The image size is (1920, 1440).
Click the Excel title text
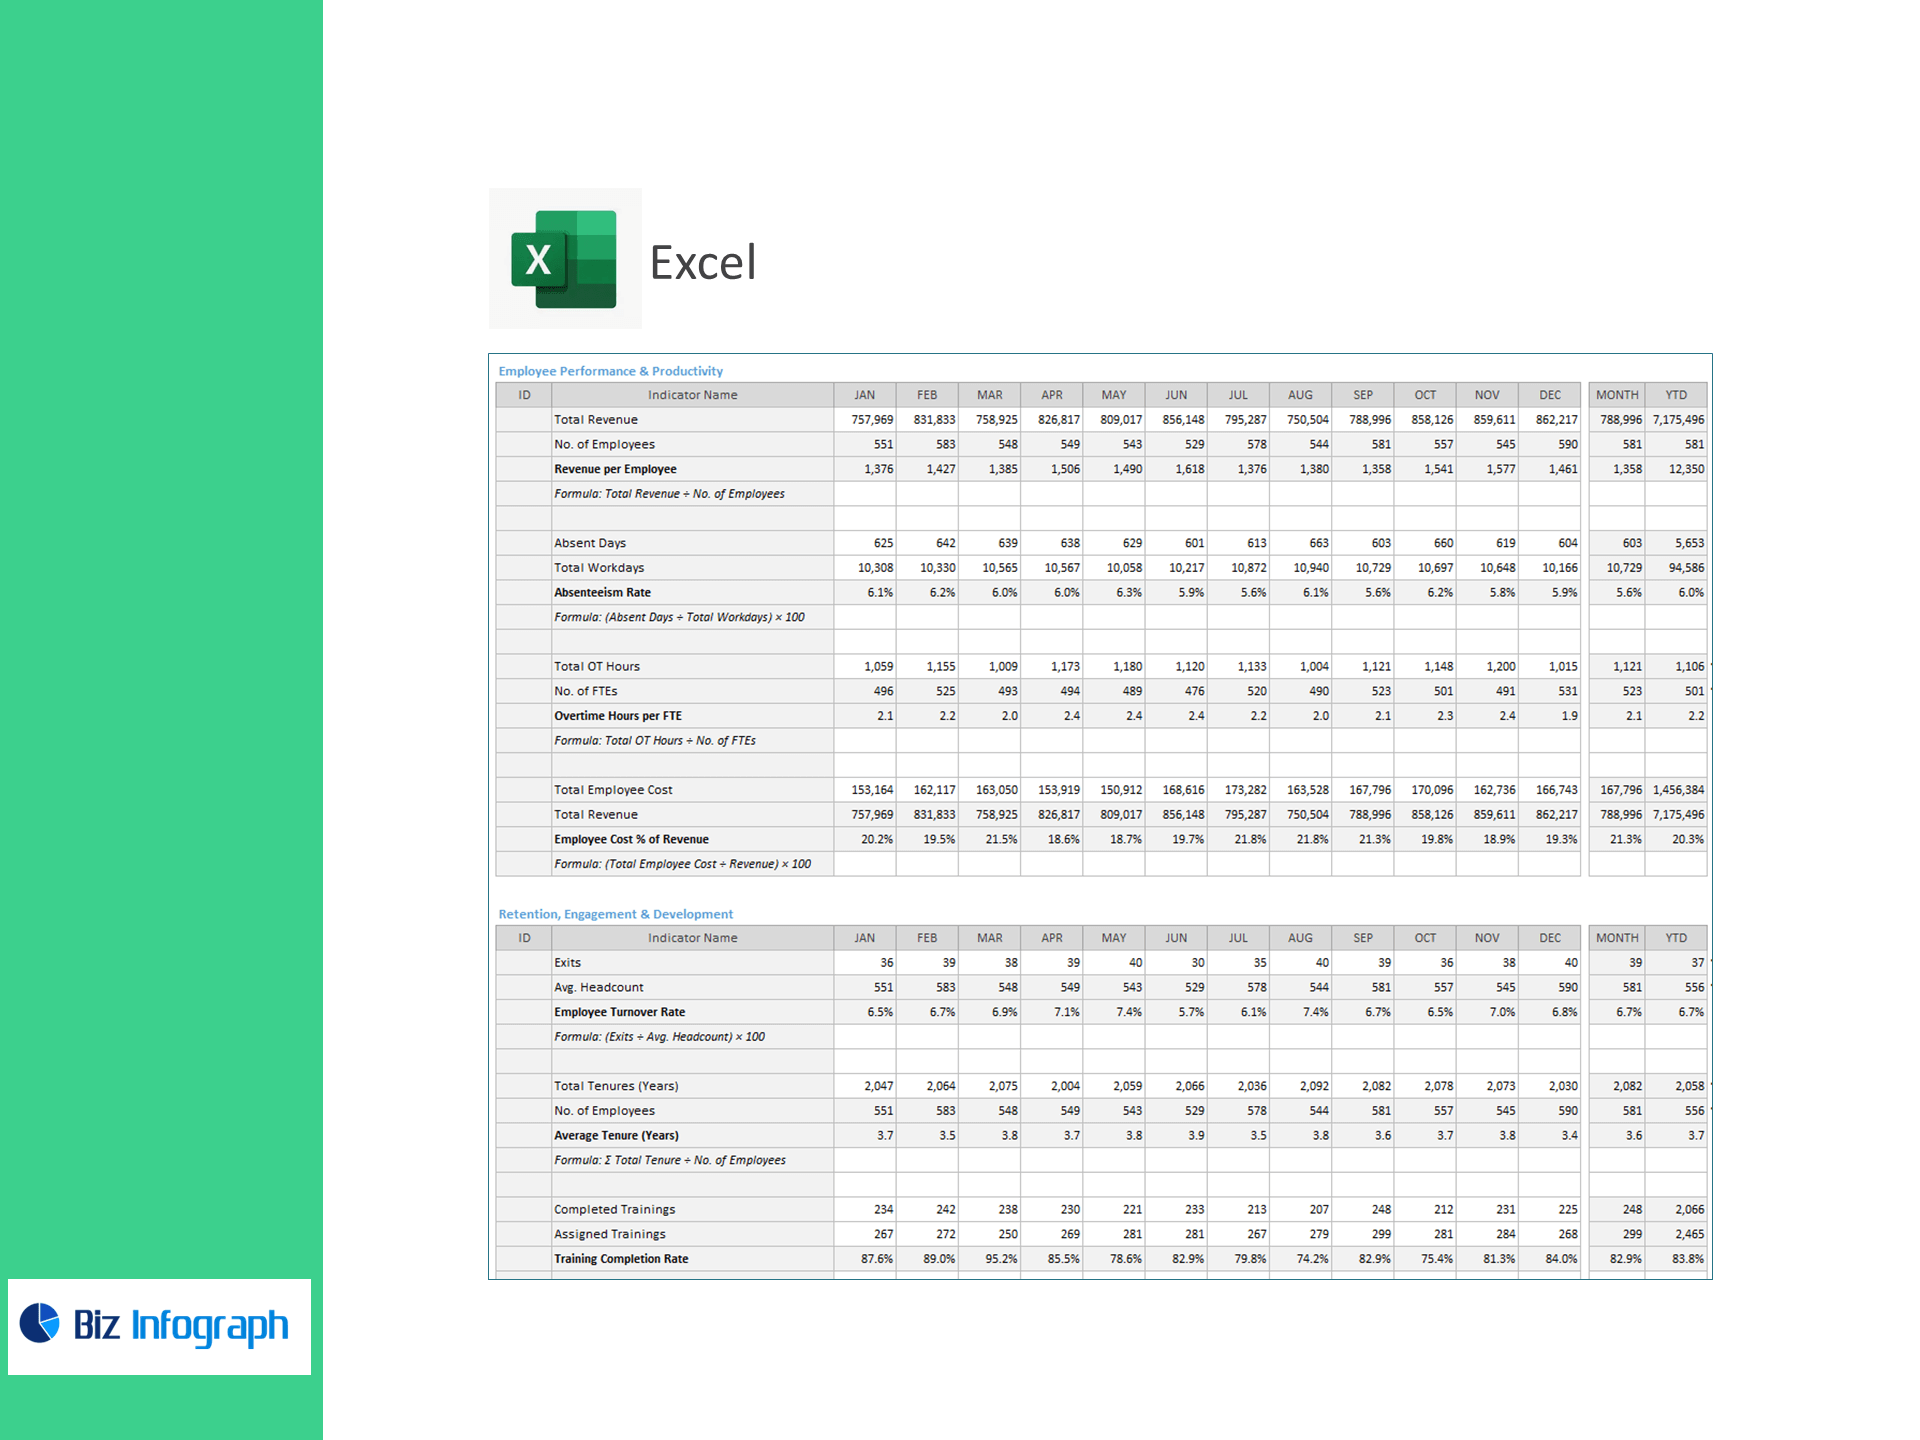703,263
